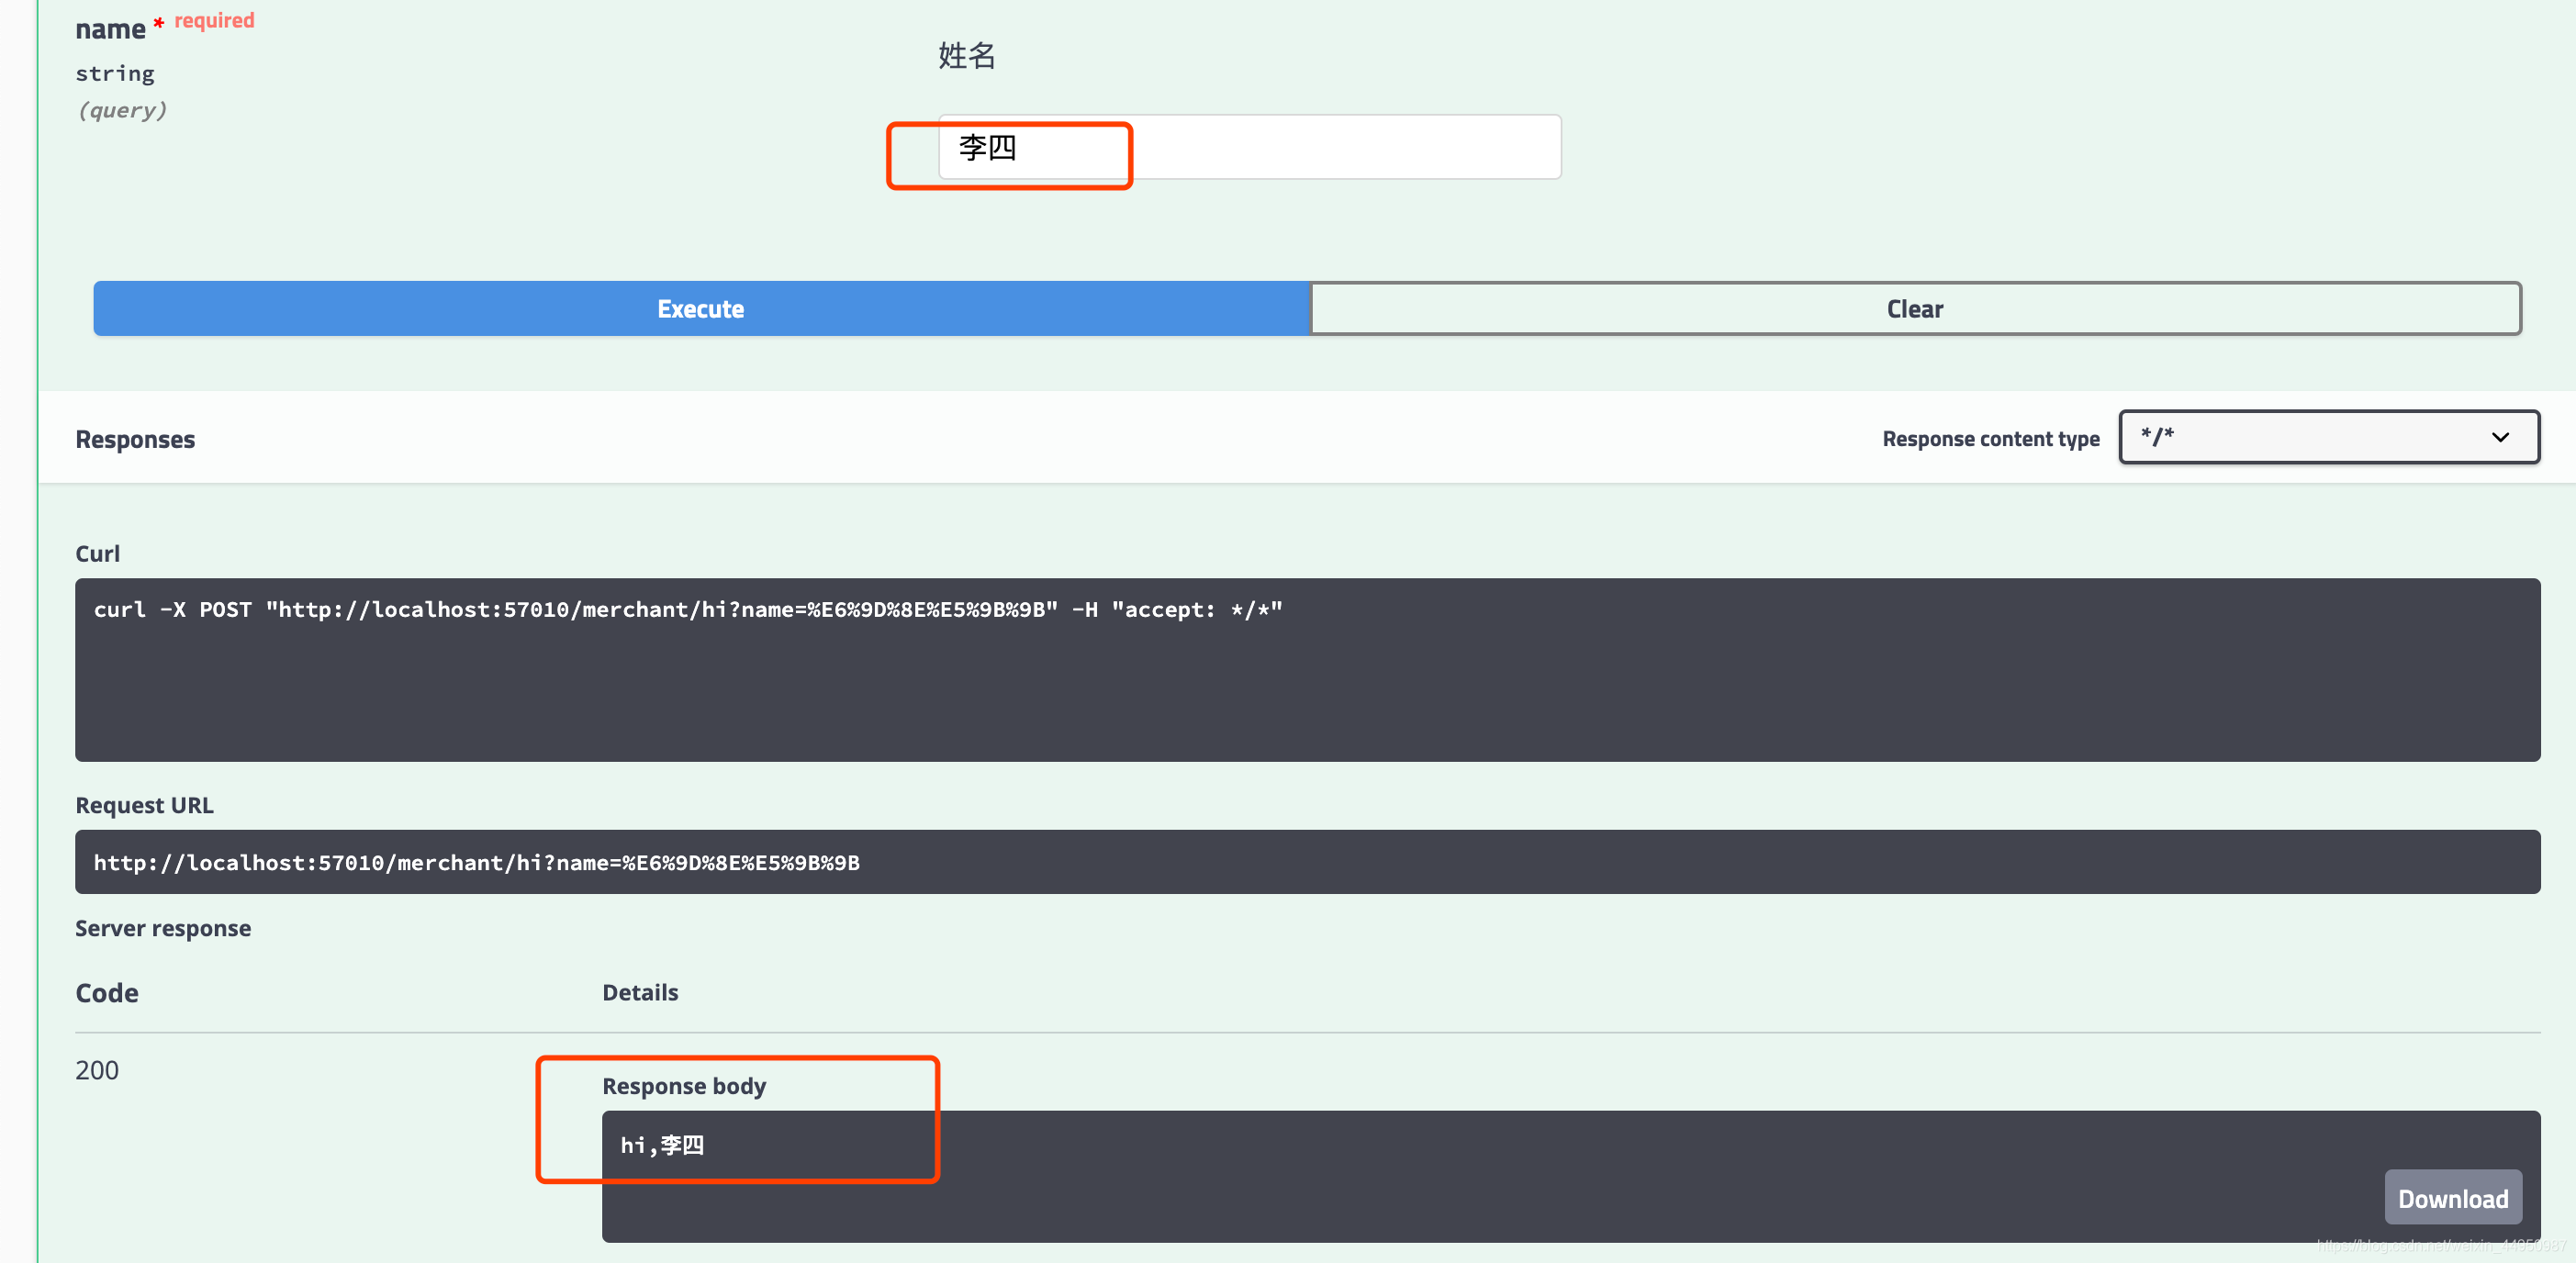Click the 'Curl' heading label
Screen dimensions: 2576x1263
coord(97,554)
